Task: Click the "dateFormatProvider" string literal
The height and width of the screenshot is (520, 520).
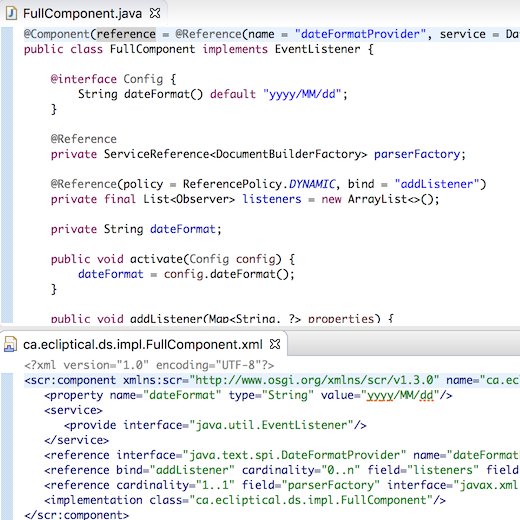Action: click(360, 34)
